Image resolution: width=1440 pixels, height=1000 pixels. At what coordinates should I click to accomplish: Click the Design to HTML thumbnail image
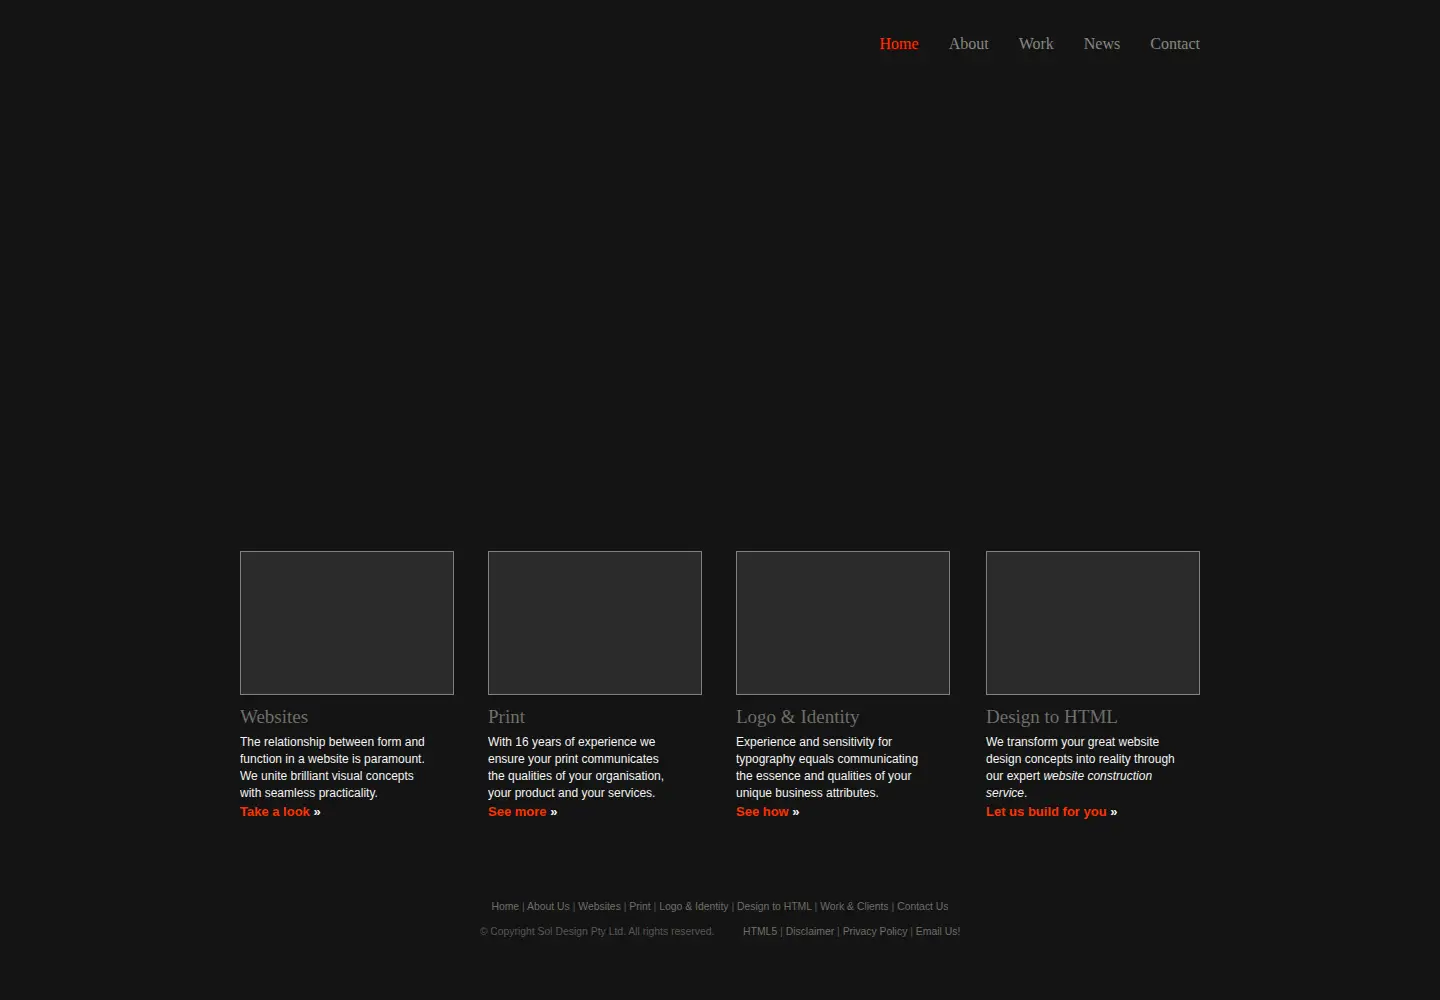click(1093, 623)
